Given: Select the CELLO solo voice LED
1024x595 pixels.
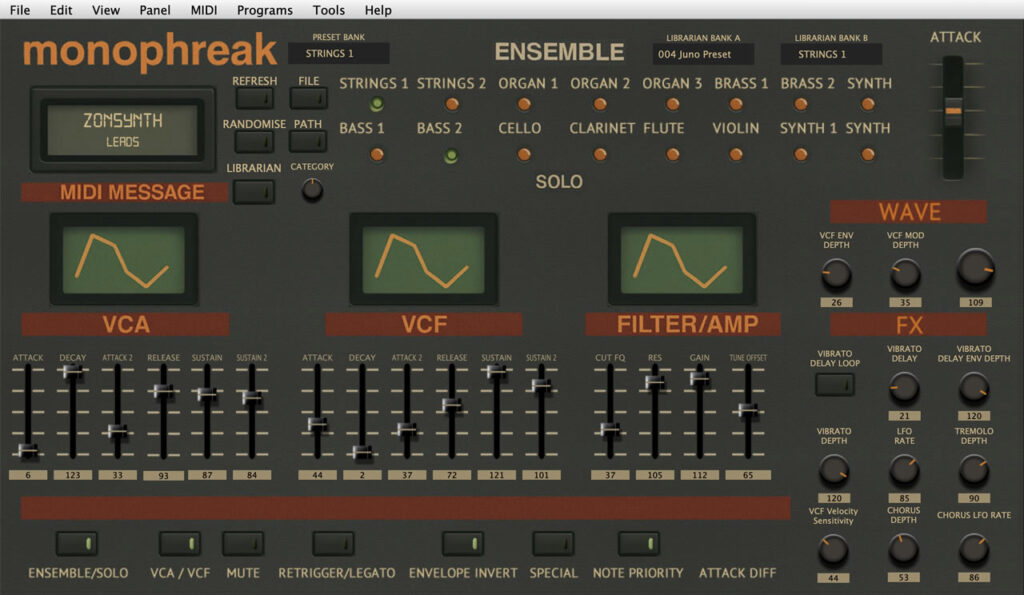Looking at the screenshot, I should point(524,155).
